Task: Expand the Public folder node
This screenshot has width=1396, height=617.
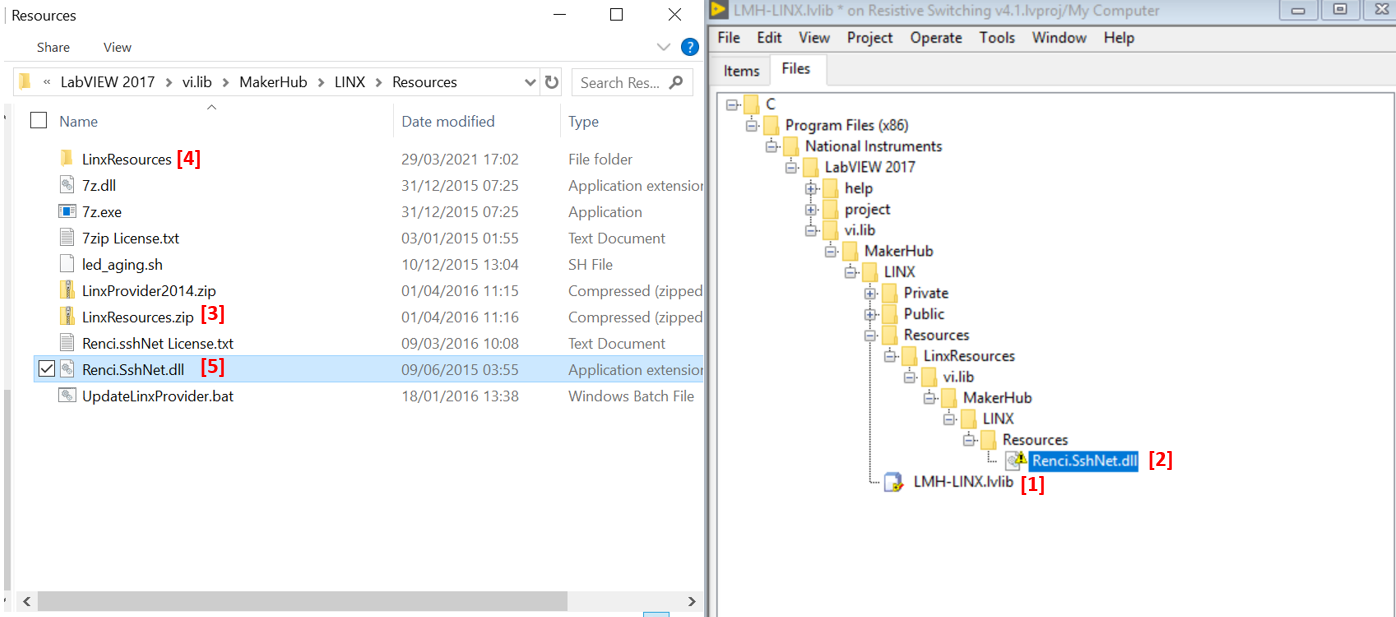Action: 871,314
